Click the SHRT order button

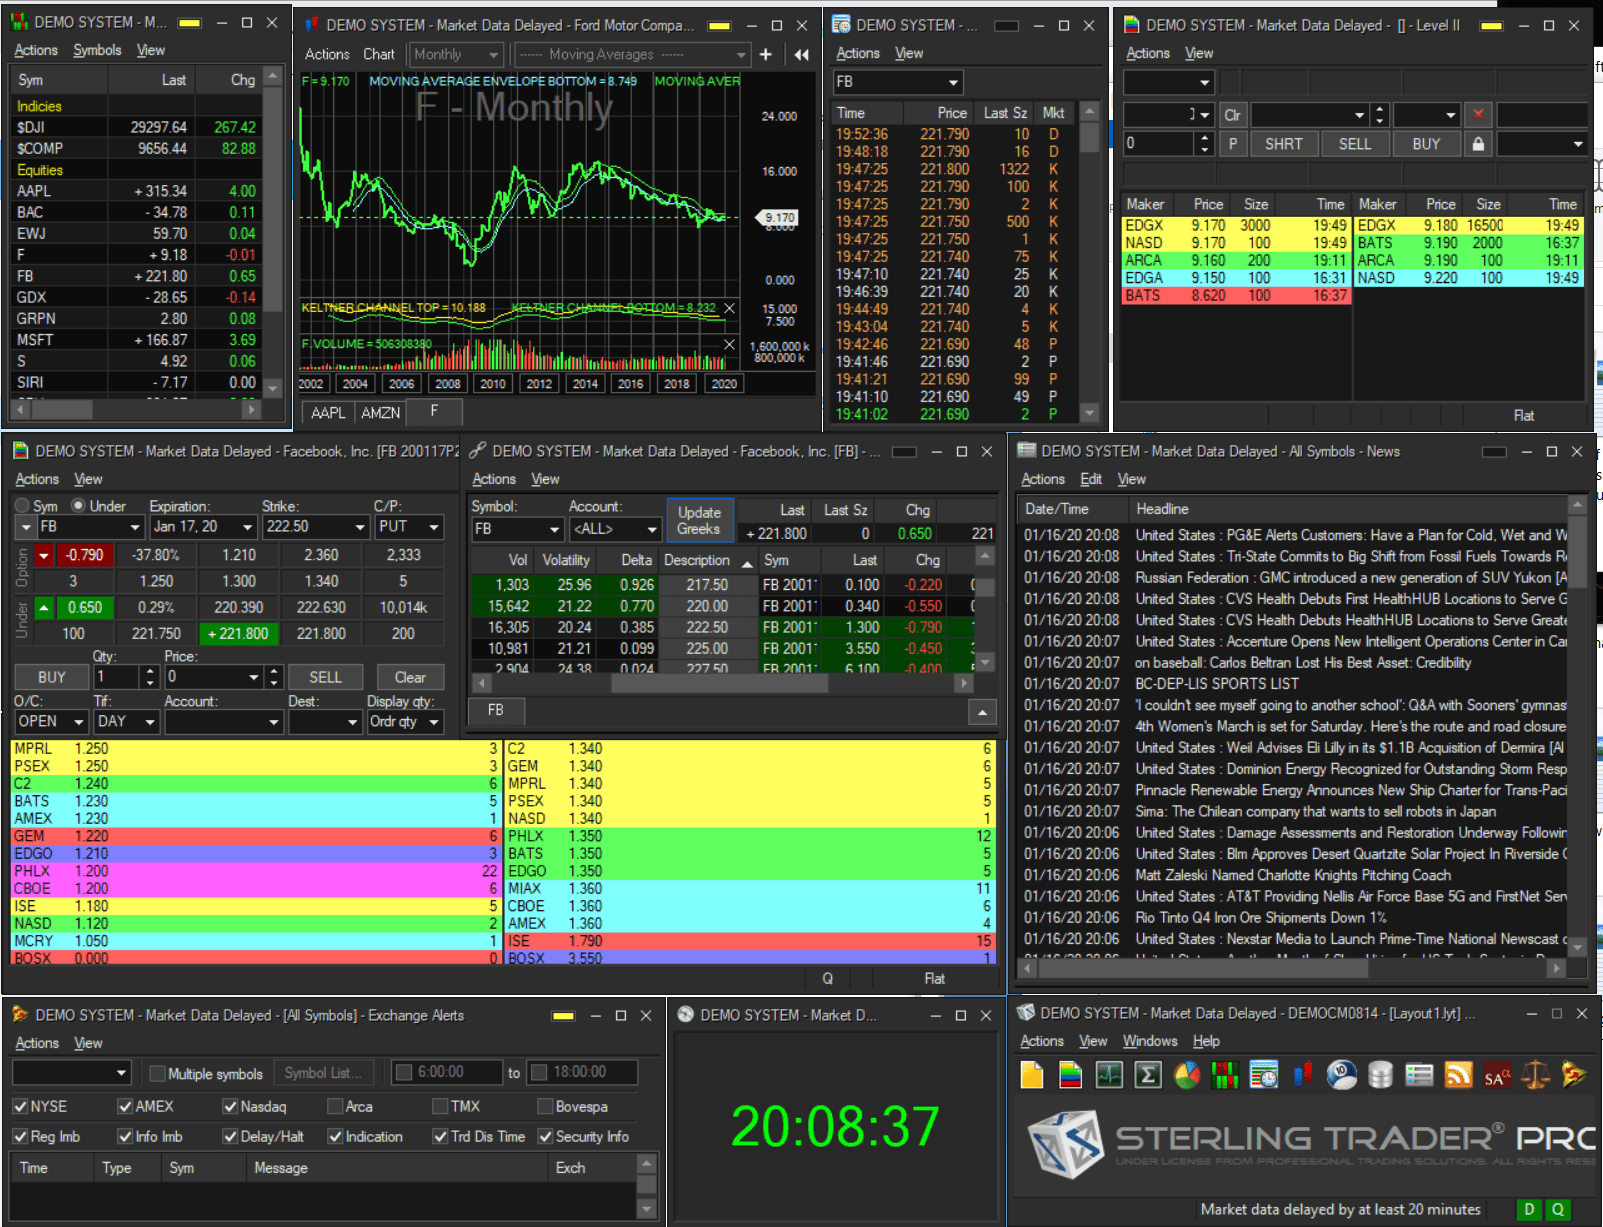pos(1284,144)
